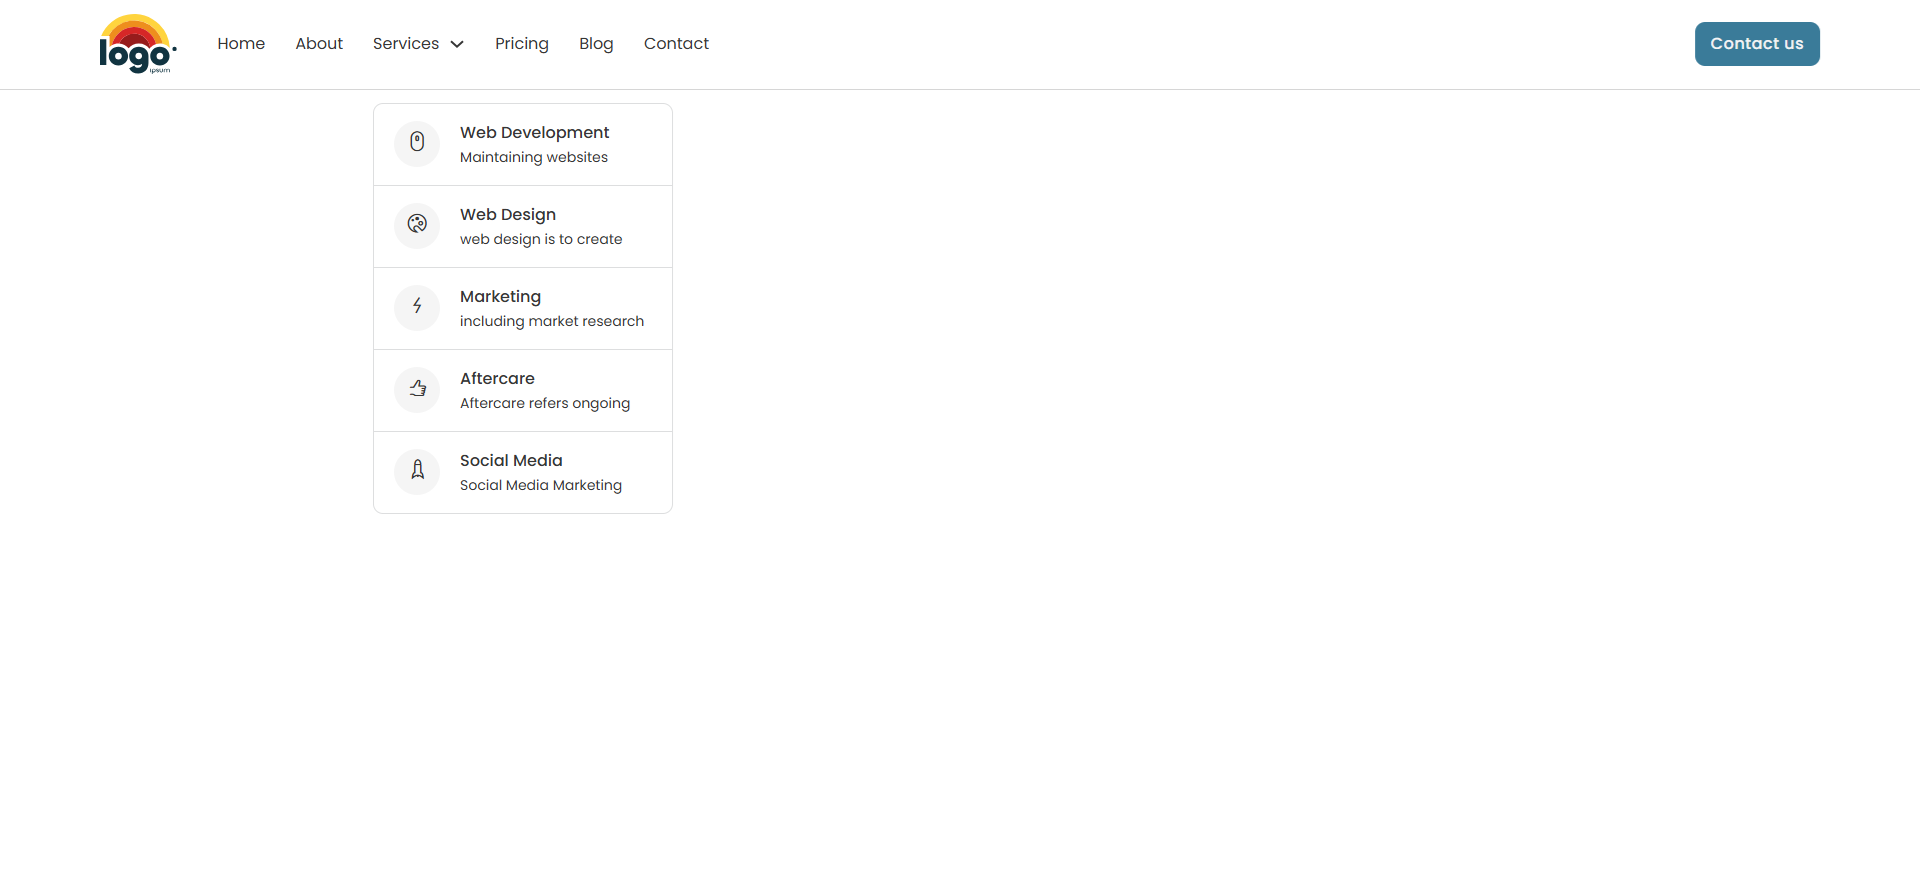Click the "including market research" description text
Viewport: 1920px width, 877px height.
(551, 321)
